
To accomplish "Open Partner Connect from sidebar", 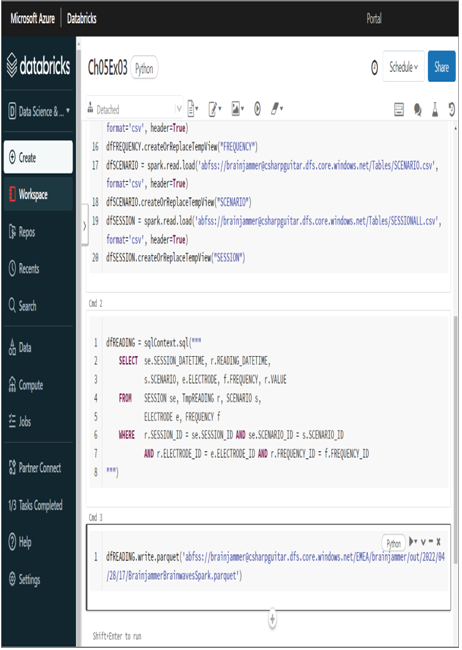I will [x=35, y=468].
